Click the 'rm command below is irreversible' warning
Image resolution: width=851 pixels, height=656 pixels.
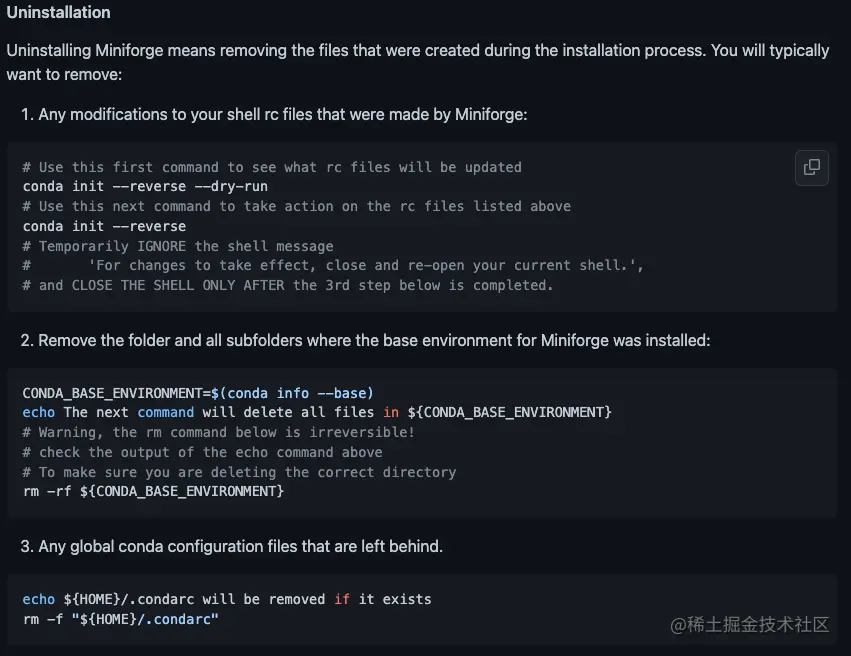tap(218, 432)
